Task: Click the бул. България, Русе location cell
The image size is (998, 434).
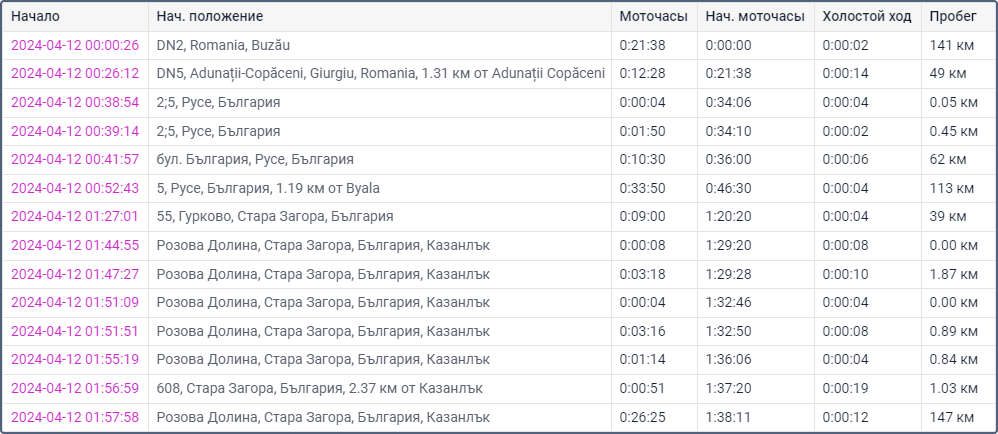Action: coord(255,159)
